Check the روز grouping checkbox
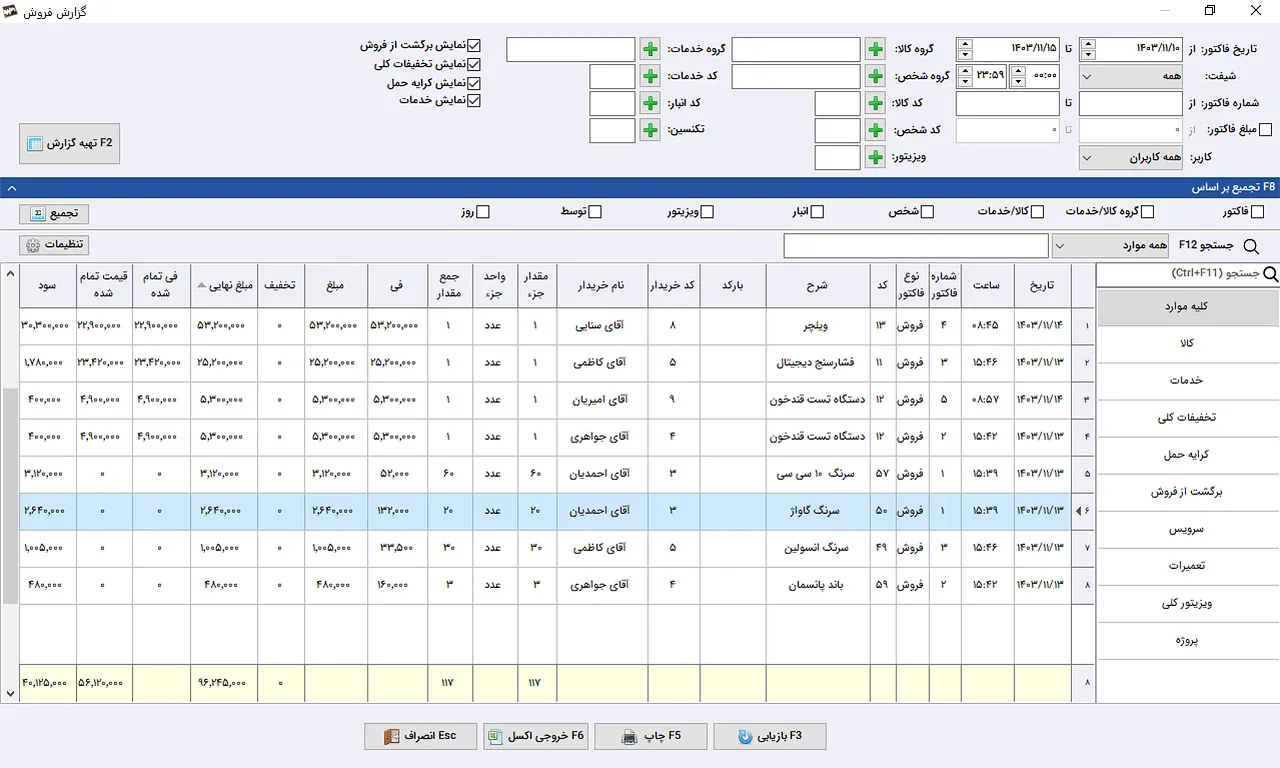The image size is (1280, 768). (483, 212)
